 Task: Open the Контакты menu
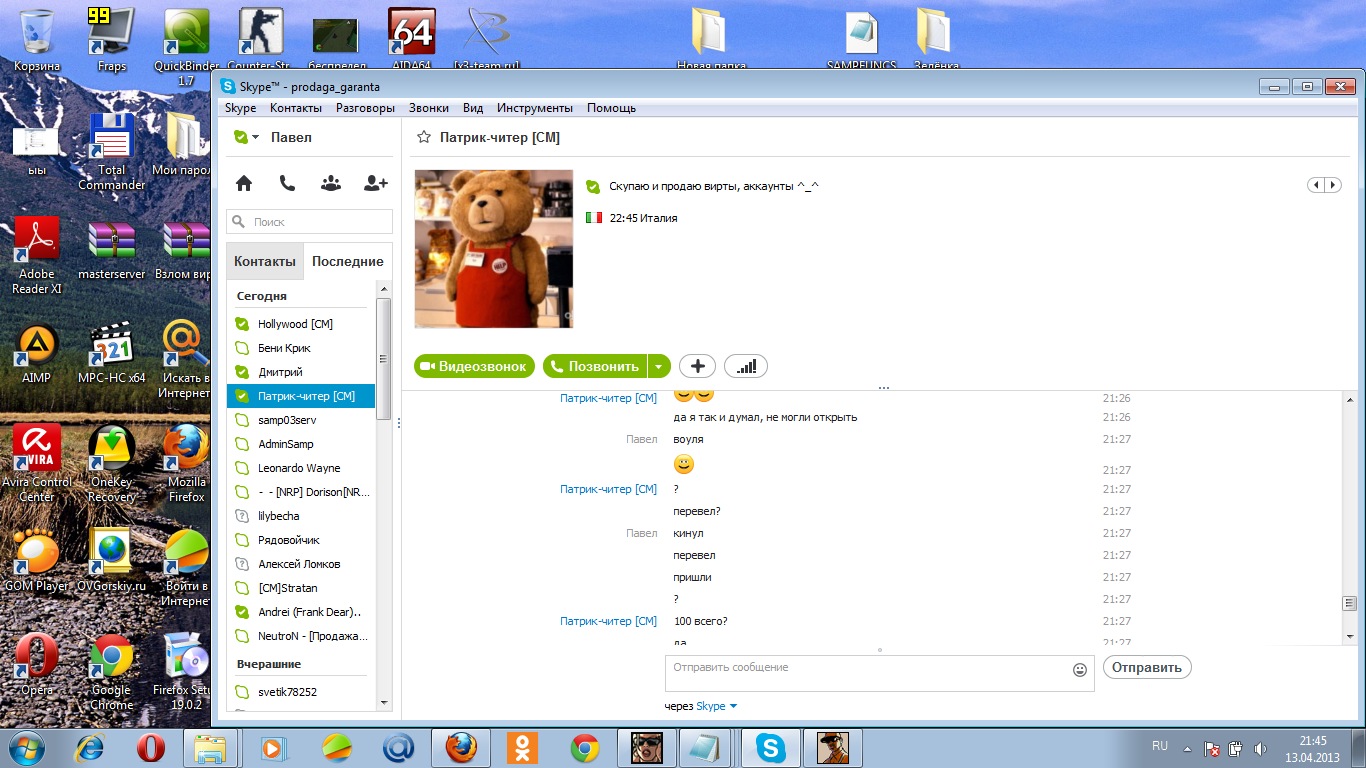click(x=296, y=108)
